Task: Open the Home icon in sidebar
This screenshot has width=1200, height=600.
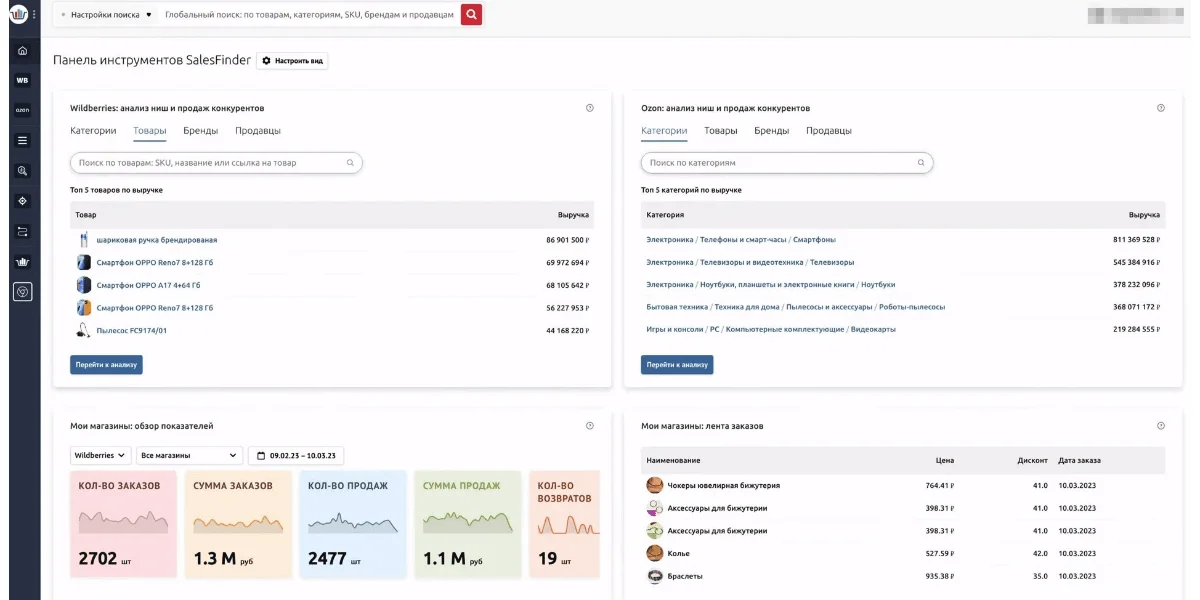Action: click(22, 51)
